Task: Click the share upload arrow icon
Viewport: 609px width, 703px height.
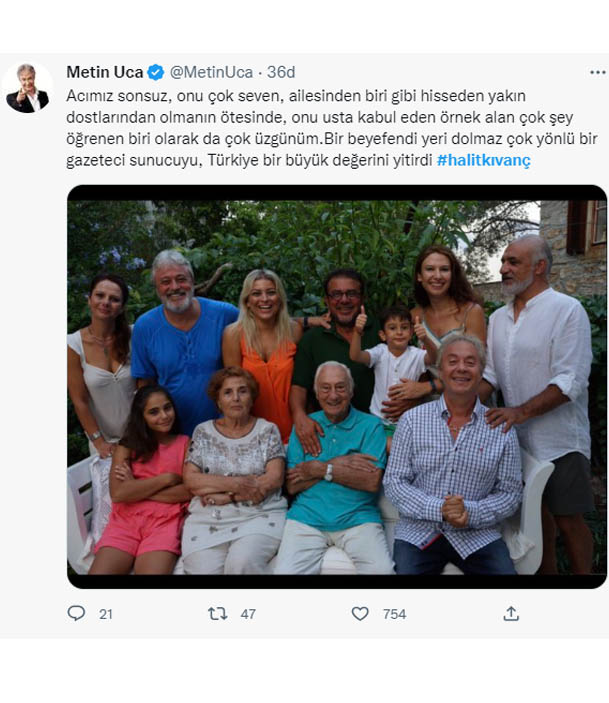Action: [511, 613]
